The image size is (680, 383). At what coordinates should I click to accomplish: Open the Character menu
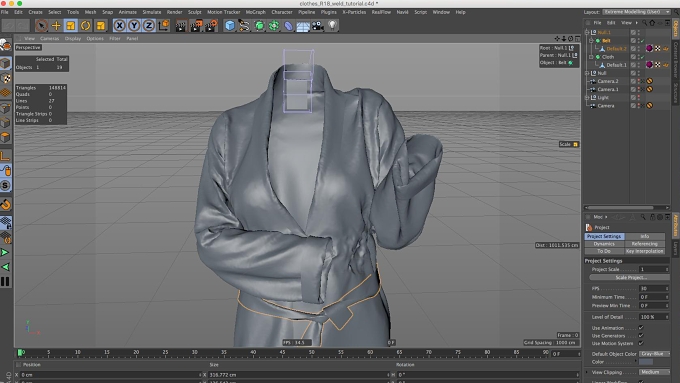pyautogui.click(x=282, y=12)
